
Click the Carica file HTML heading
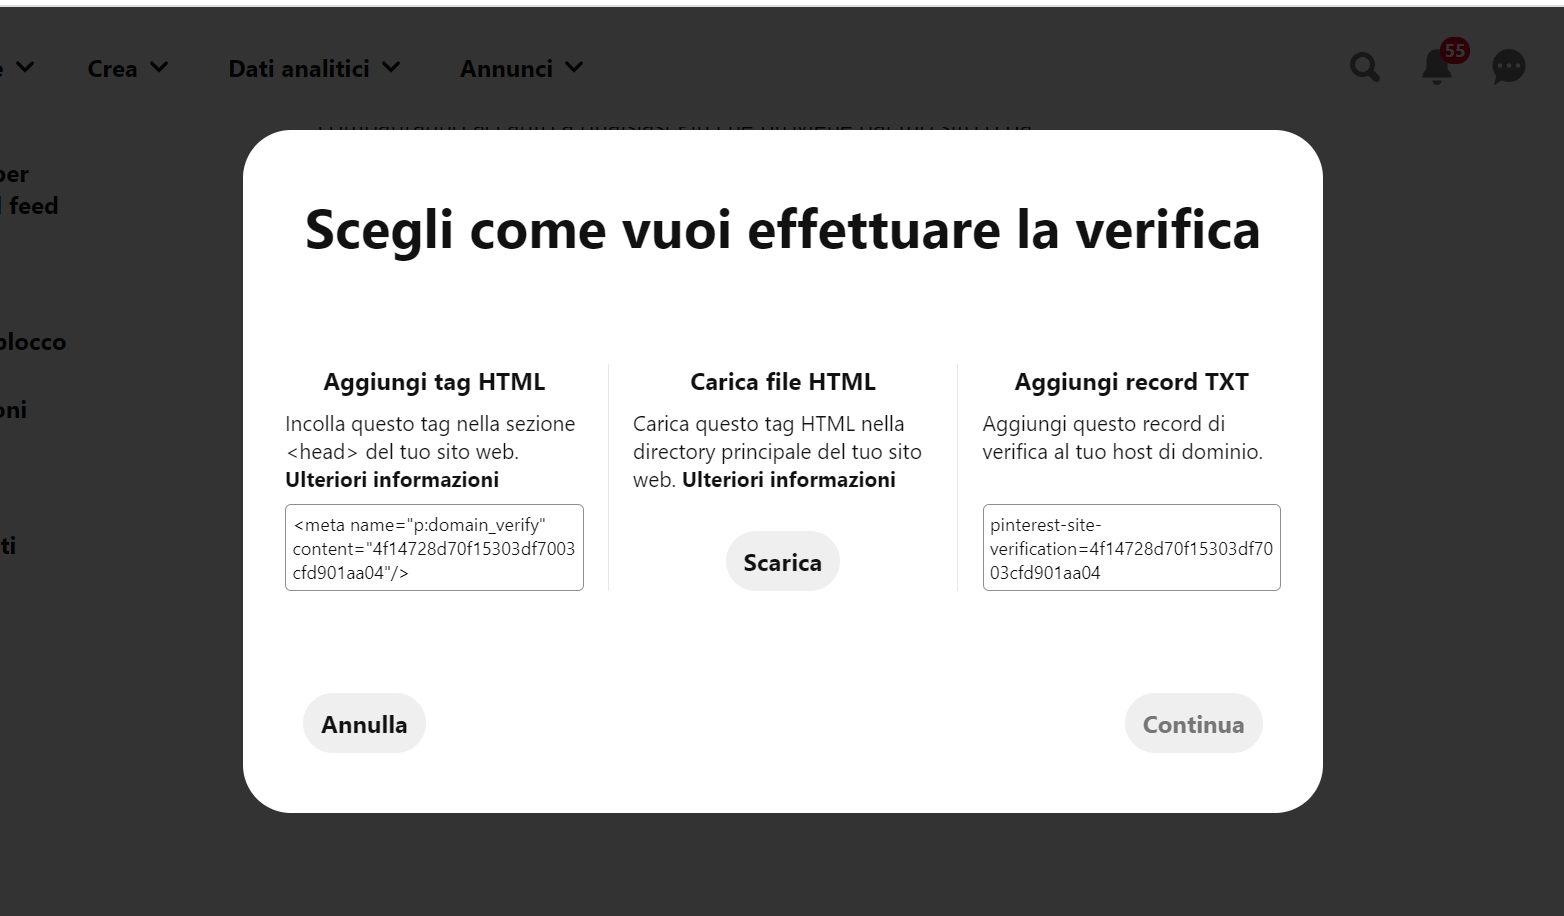(x=782, y=382)
